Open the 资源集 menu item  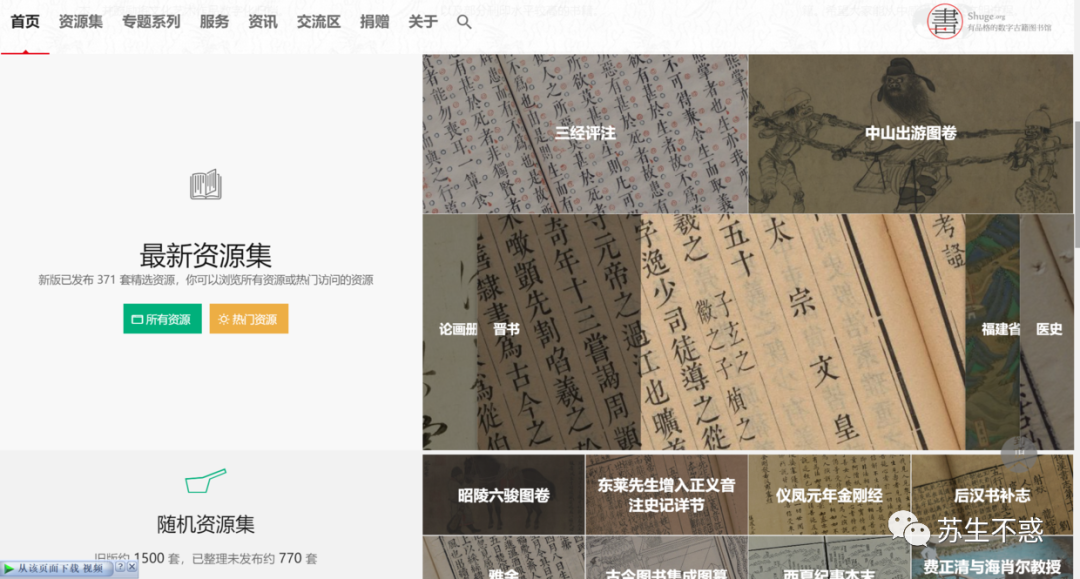click(81, 22)
